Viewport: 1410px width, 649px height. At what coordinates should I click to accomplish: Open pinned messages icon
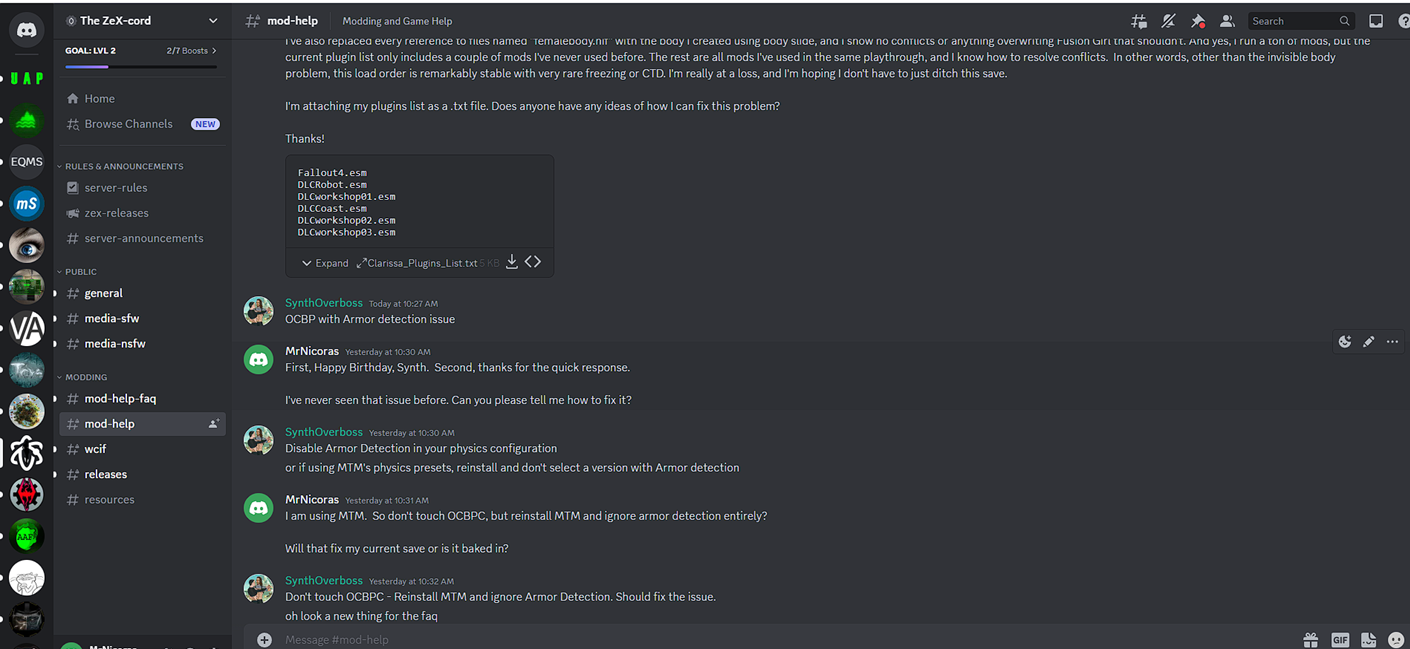1198,21
